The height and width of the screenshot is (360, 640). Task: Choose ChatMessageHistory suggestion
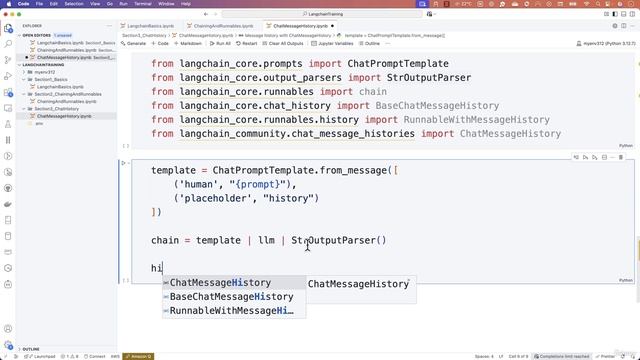234,283
